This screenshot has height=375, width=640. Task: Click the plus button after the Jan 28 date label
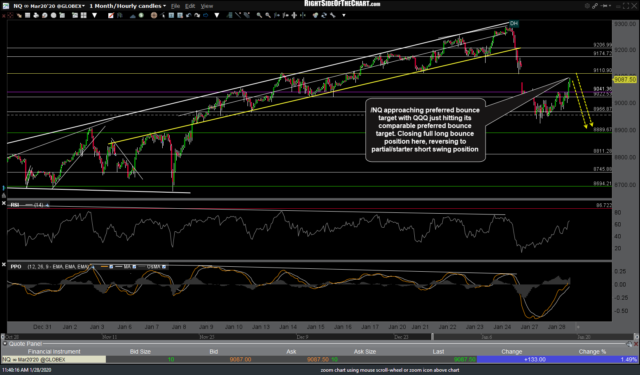[x=577, y=327]
